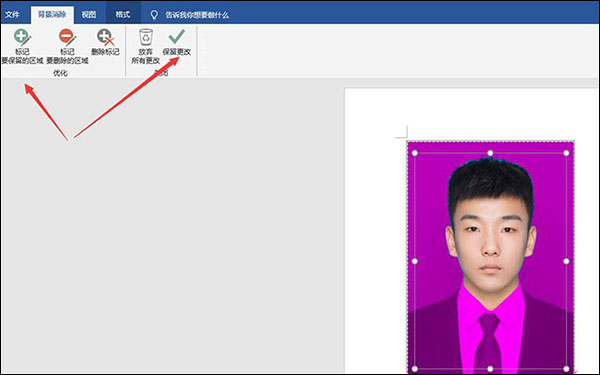This screenshot has height=375, width=600.
Task: Switch to Background Removal (背景消除) tab
Action: (x=52, y=15)
